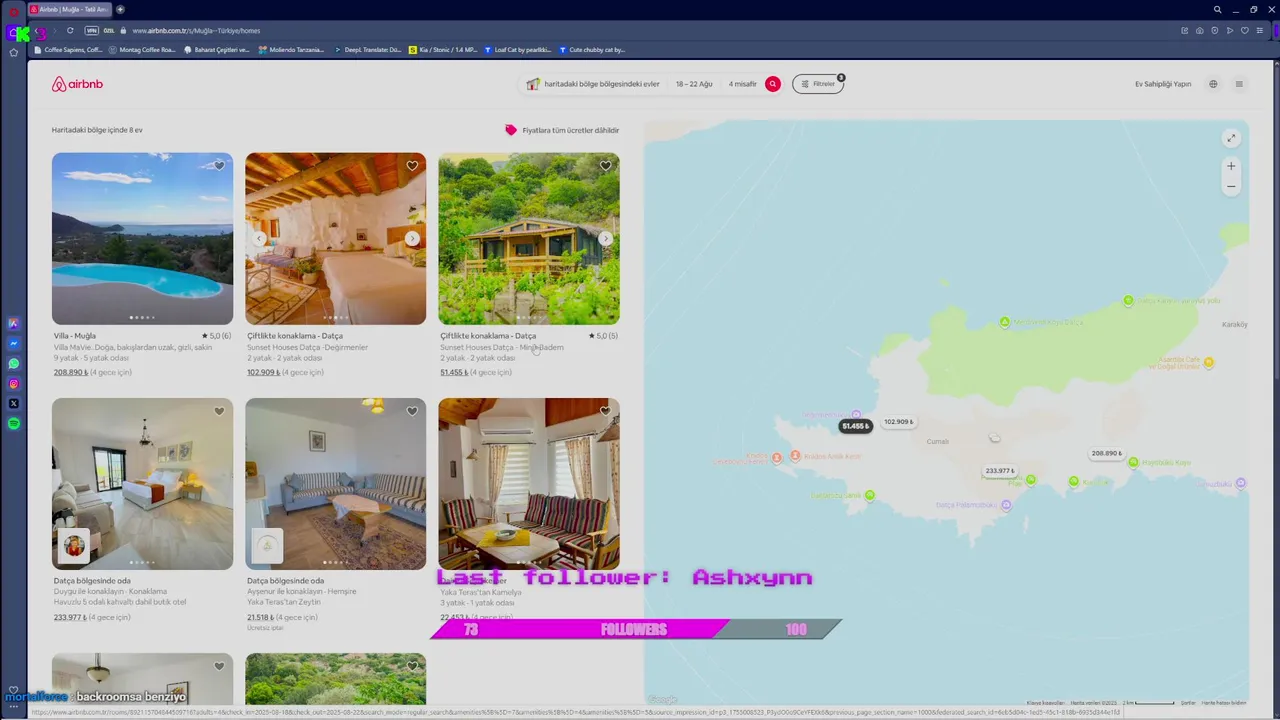Open the Villa - Muğla pool photo
The image size is (1280, 720).
[142, 238]
